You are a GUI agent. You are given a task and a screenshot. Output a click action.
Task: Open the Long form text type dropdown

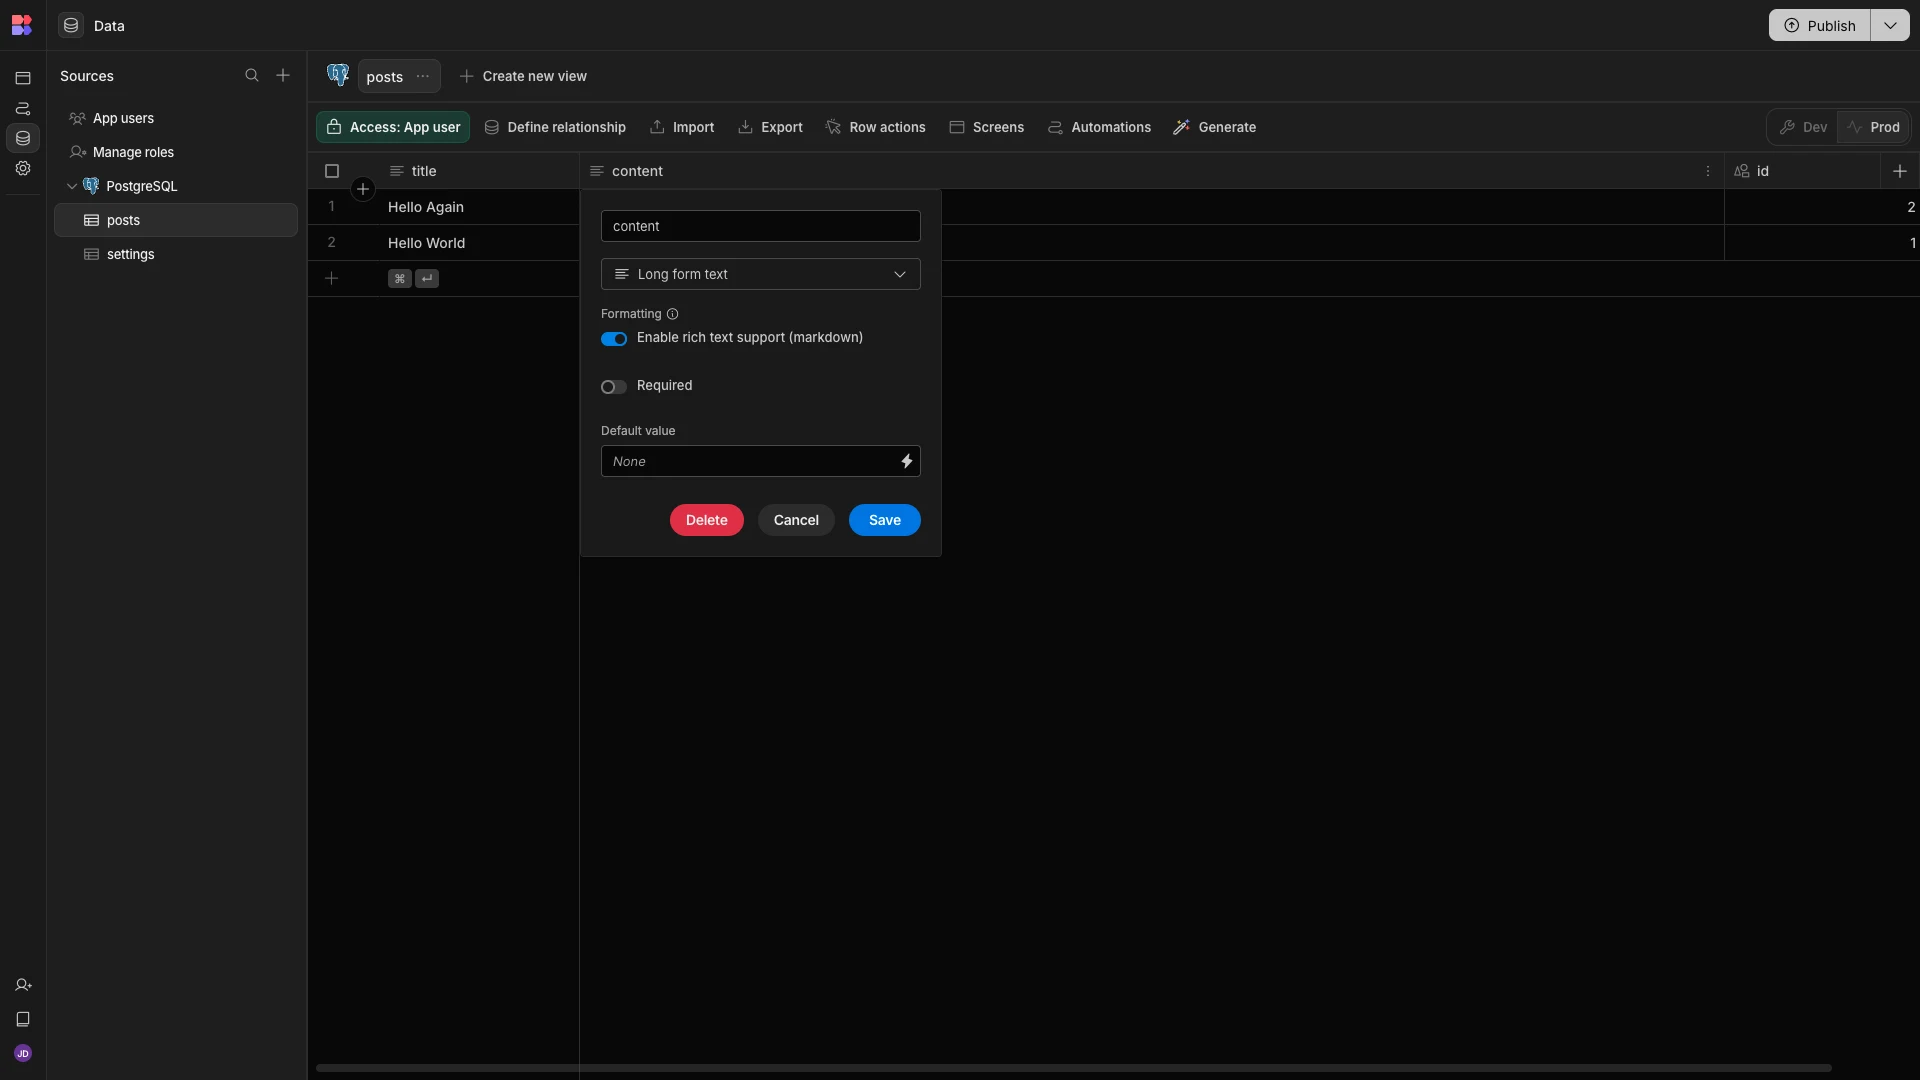[760, 274]
